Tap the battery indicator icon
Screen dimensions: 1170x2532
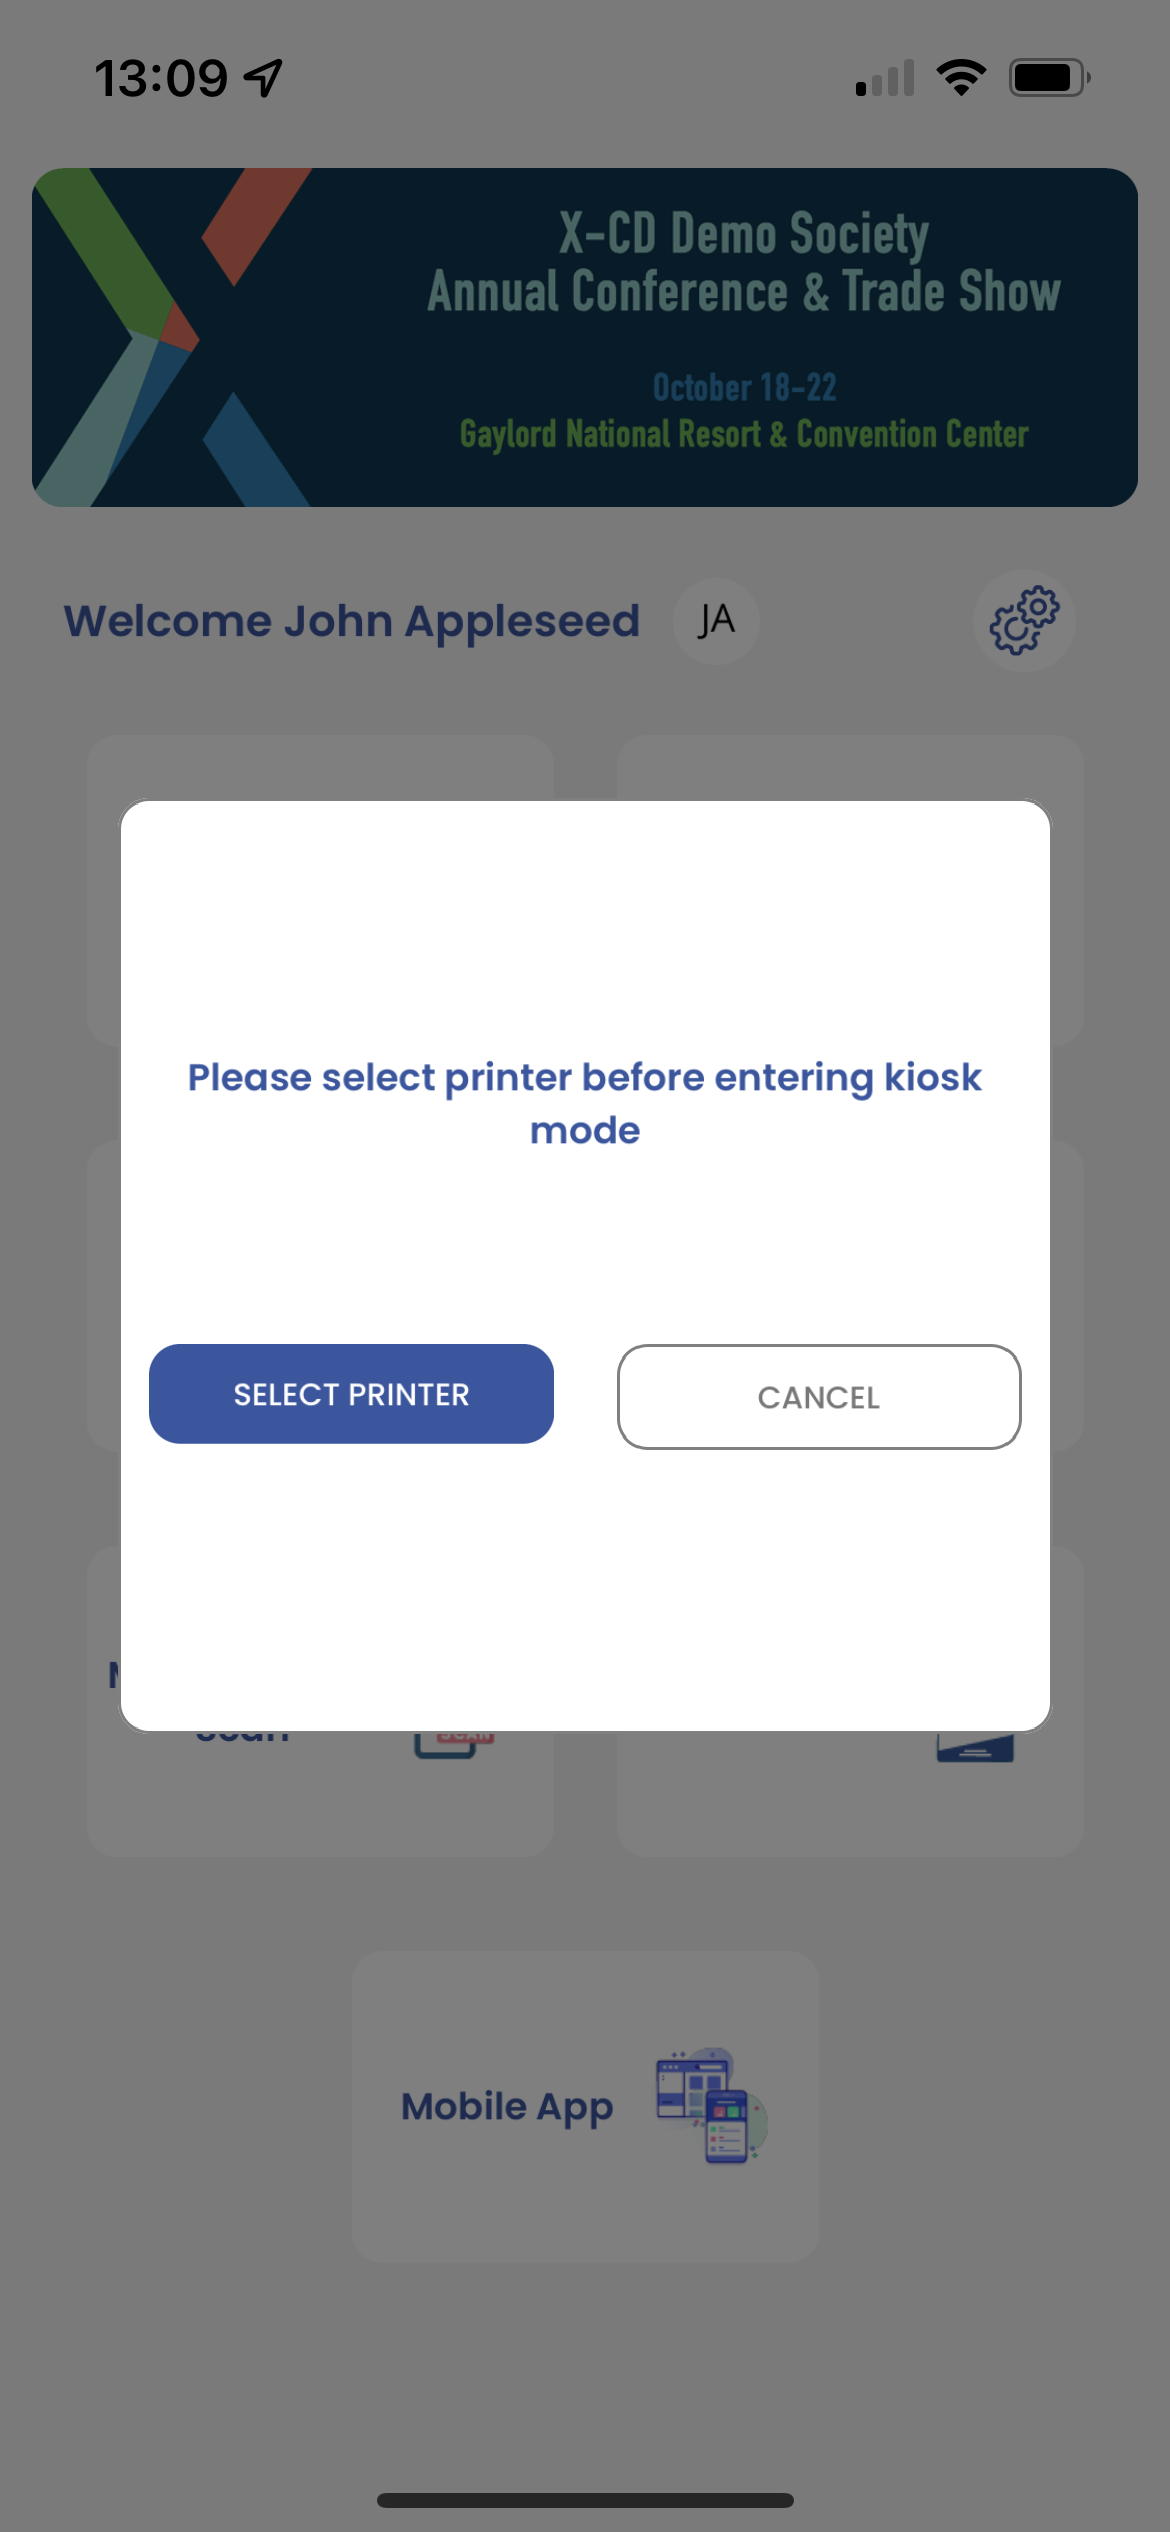pyautogui.click(x=1049, y=77)
